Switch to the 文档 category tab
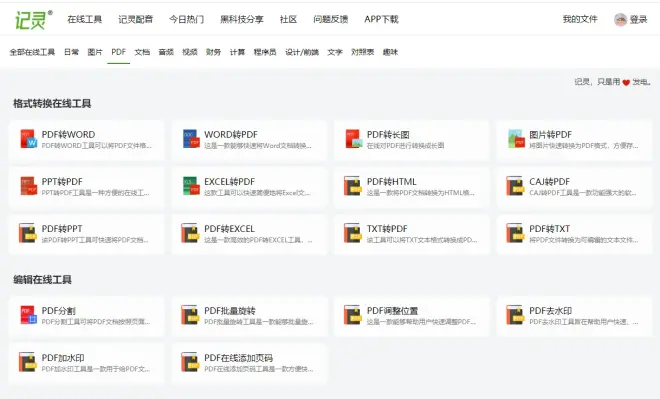660x399 pixels. [142, 52]
